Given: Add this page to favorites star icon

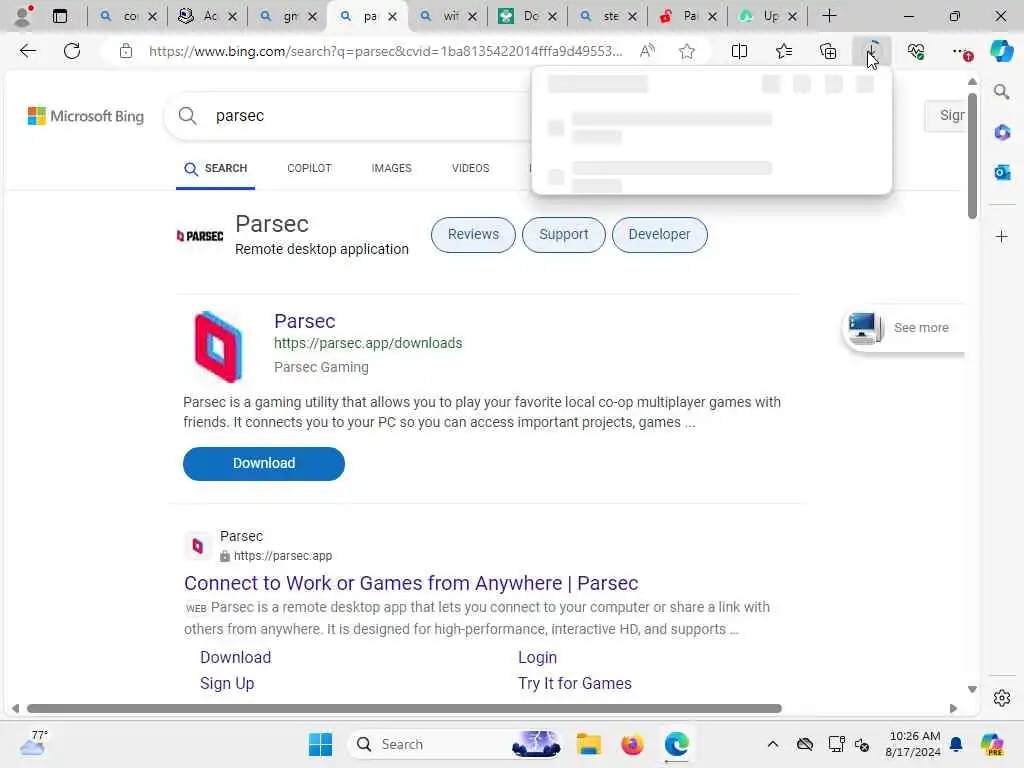Looking at the screenshot, I should click(x=686, y=51).
